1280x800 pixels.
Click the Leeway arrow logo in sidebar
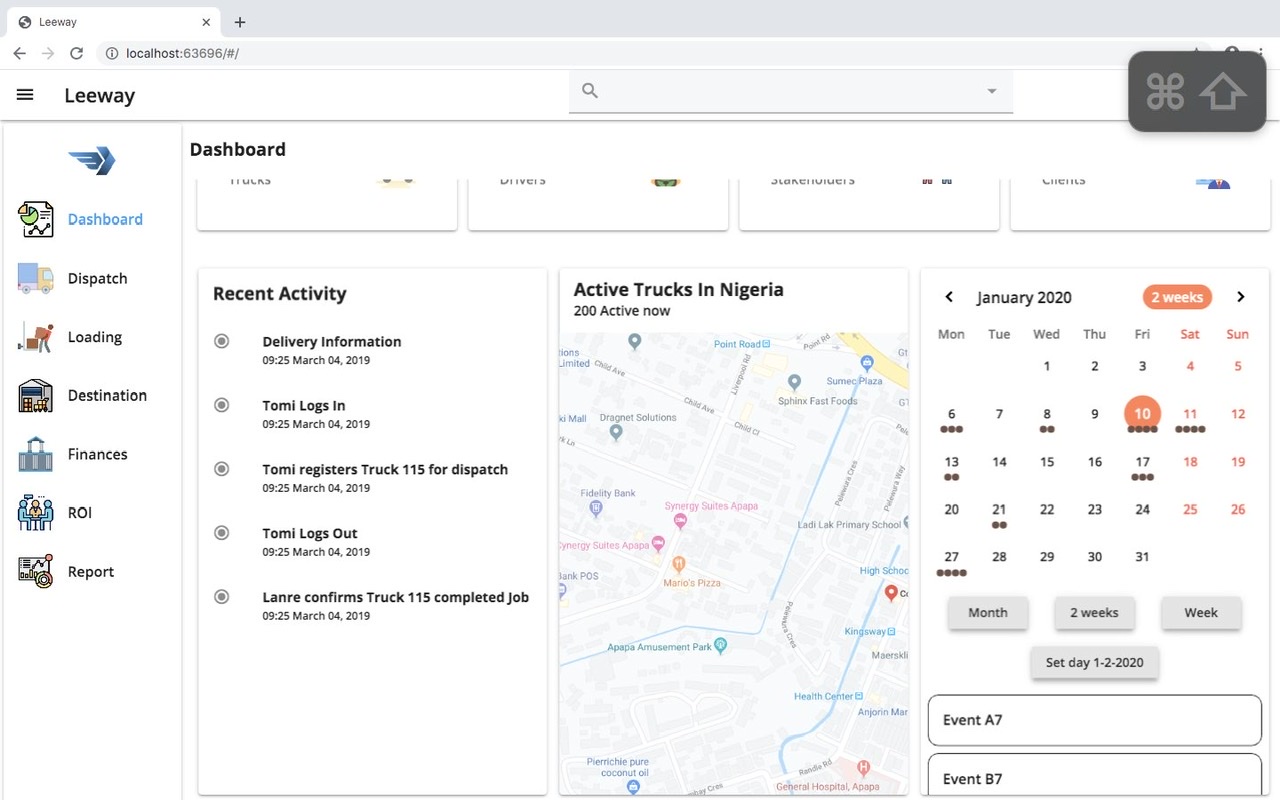[92, 160]
